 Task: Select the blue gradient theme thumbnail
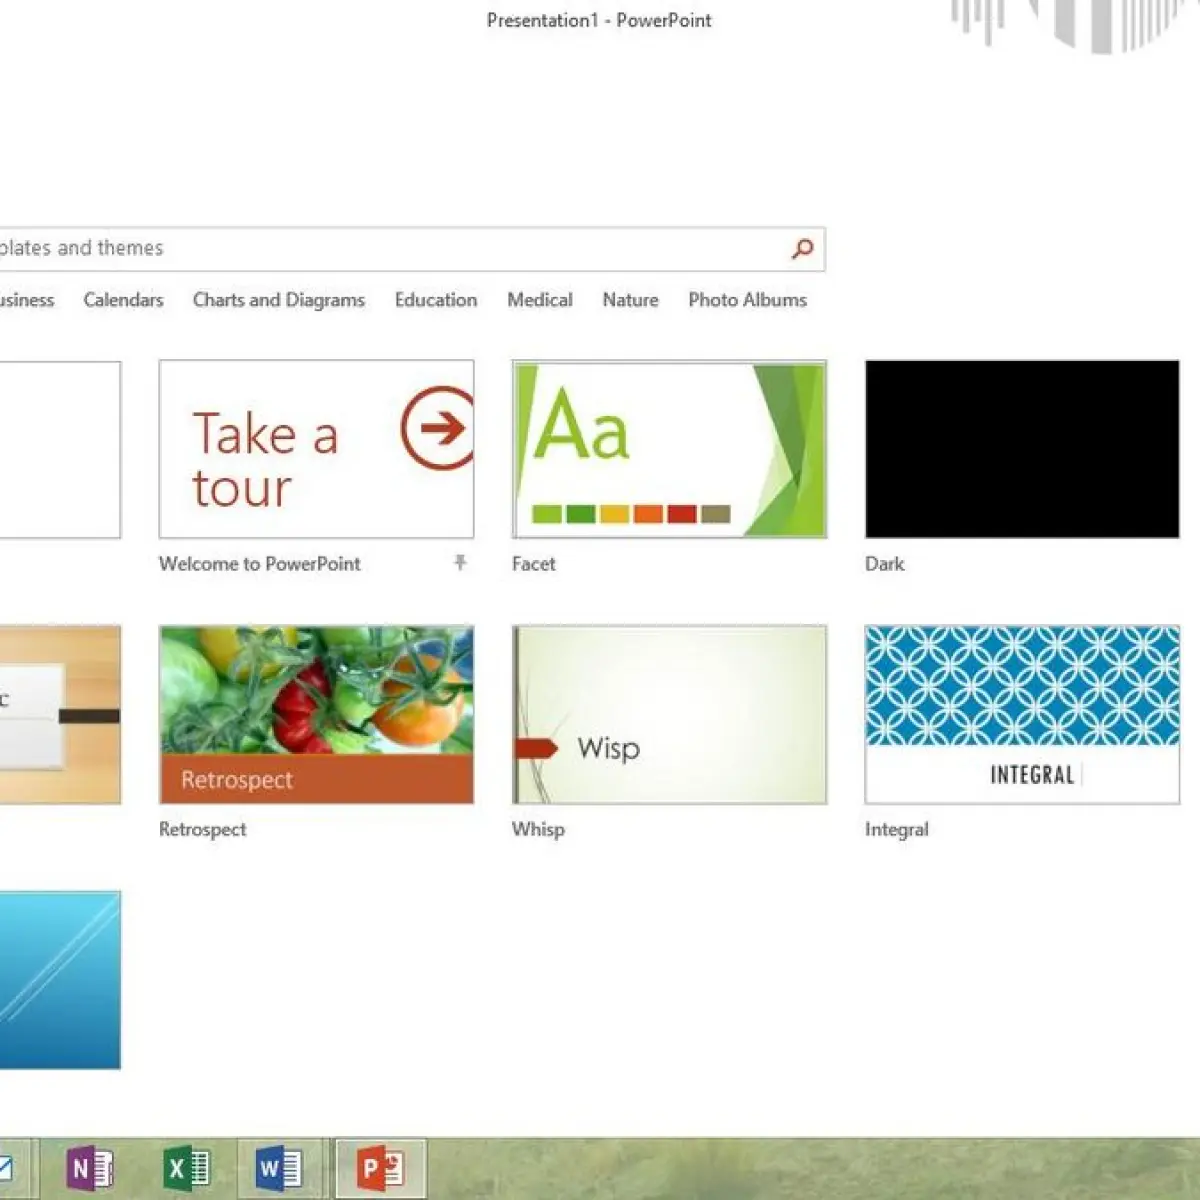tap(60, 980)
